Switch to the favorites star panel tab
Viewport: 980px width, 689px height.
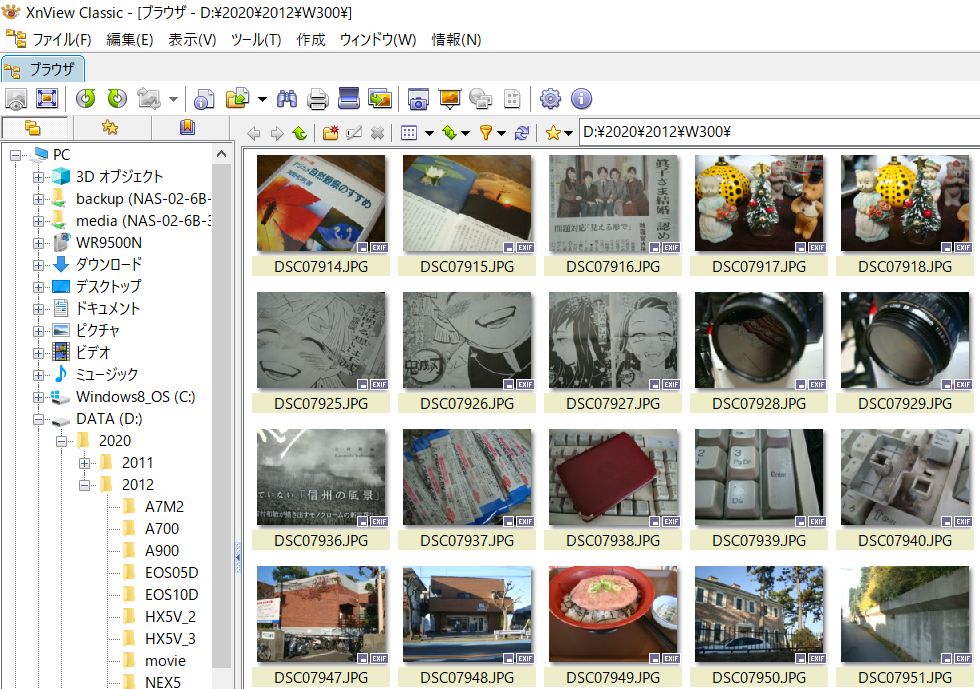tap(109, 128)
